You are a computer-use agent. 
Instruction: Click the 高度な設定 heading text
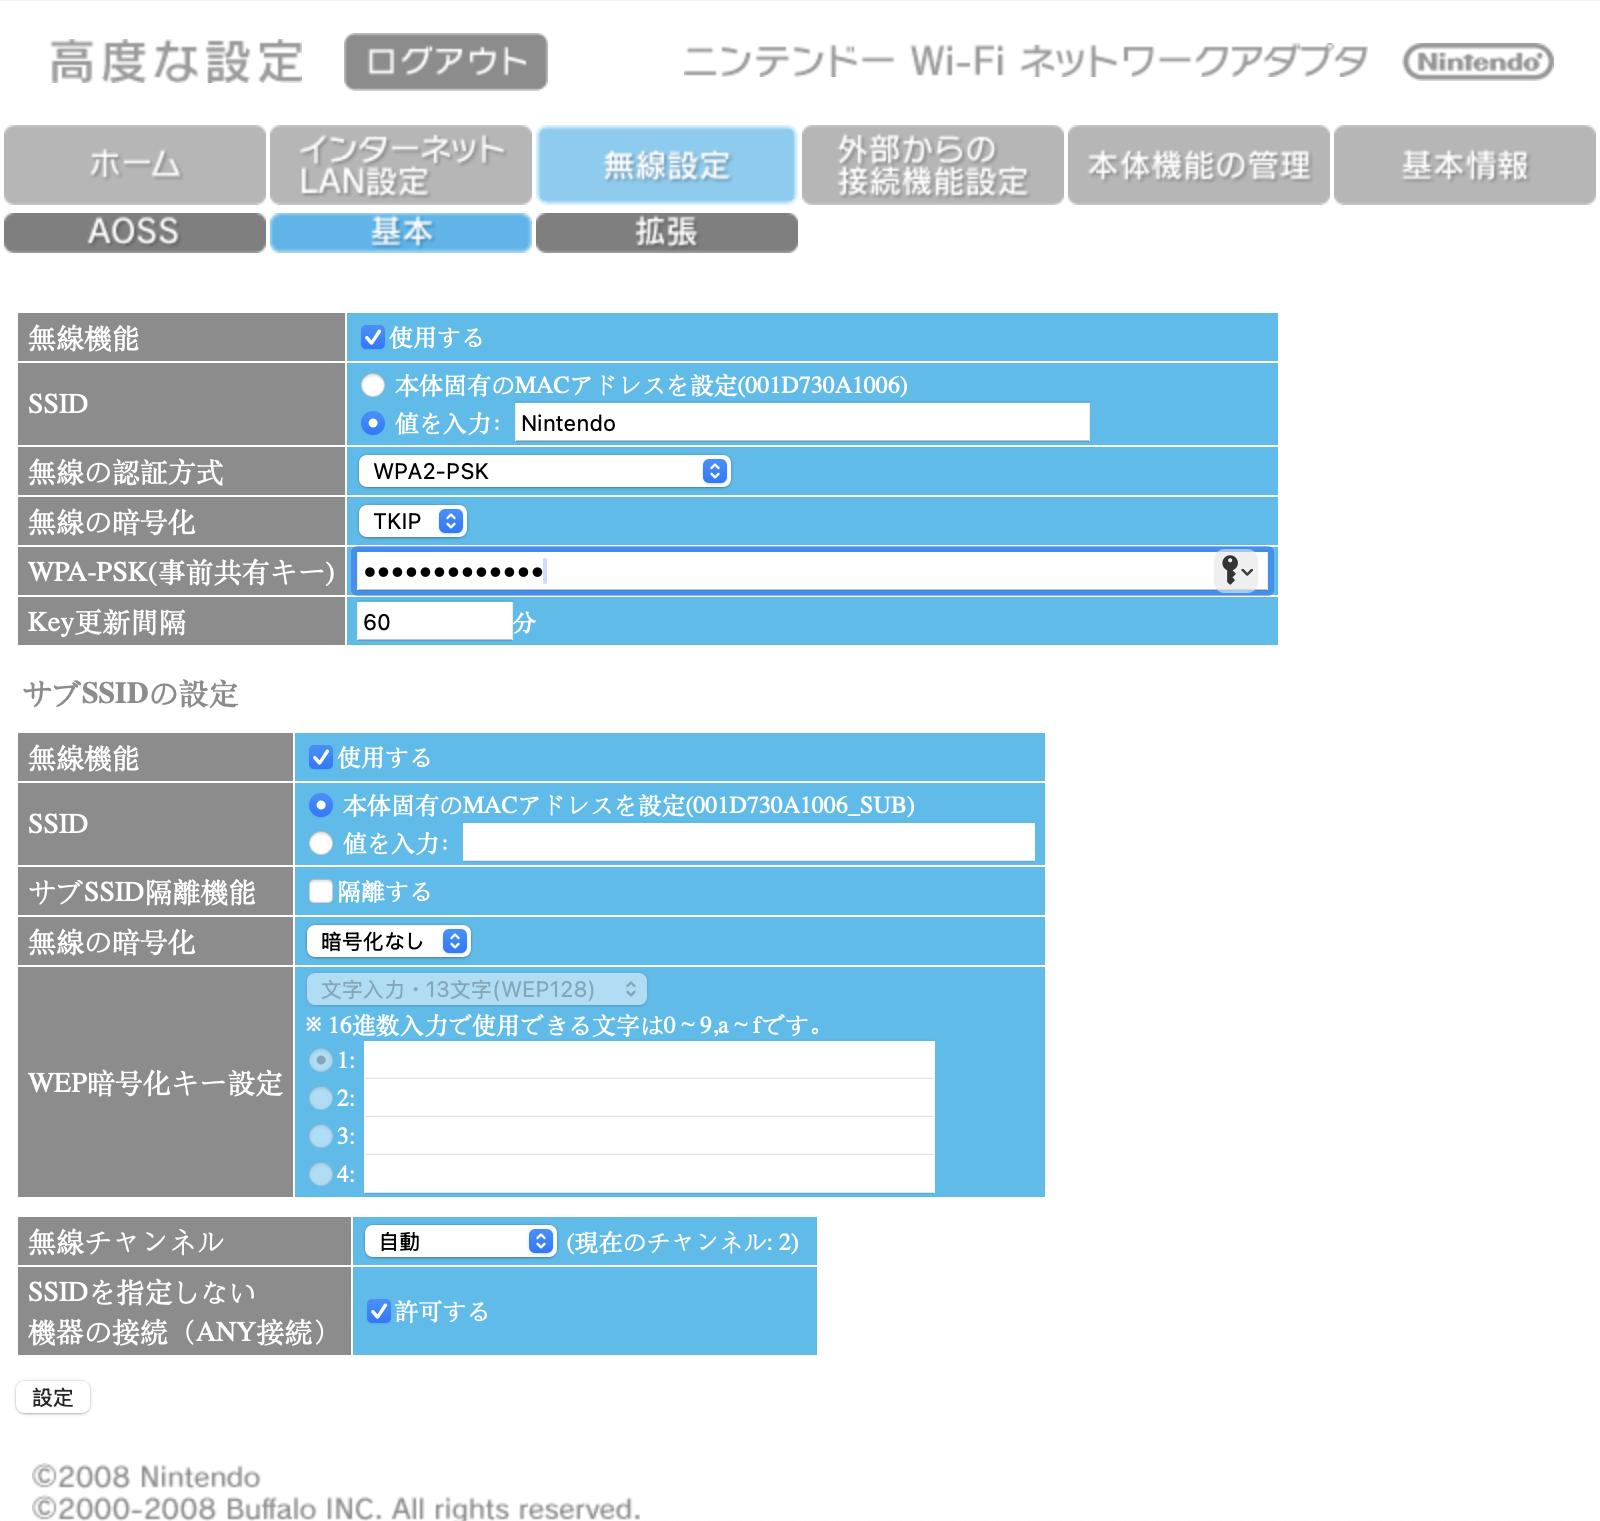point(176,62)
